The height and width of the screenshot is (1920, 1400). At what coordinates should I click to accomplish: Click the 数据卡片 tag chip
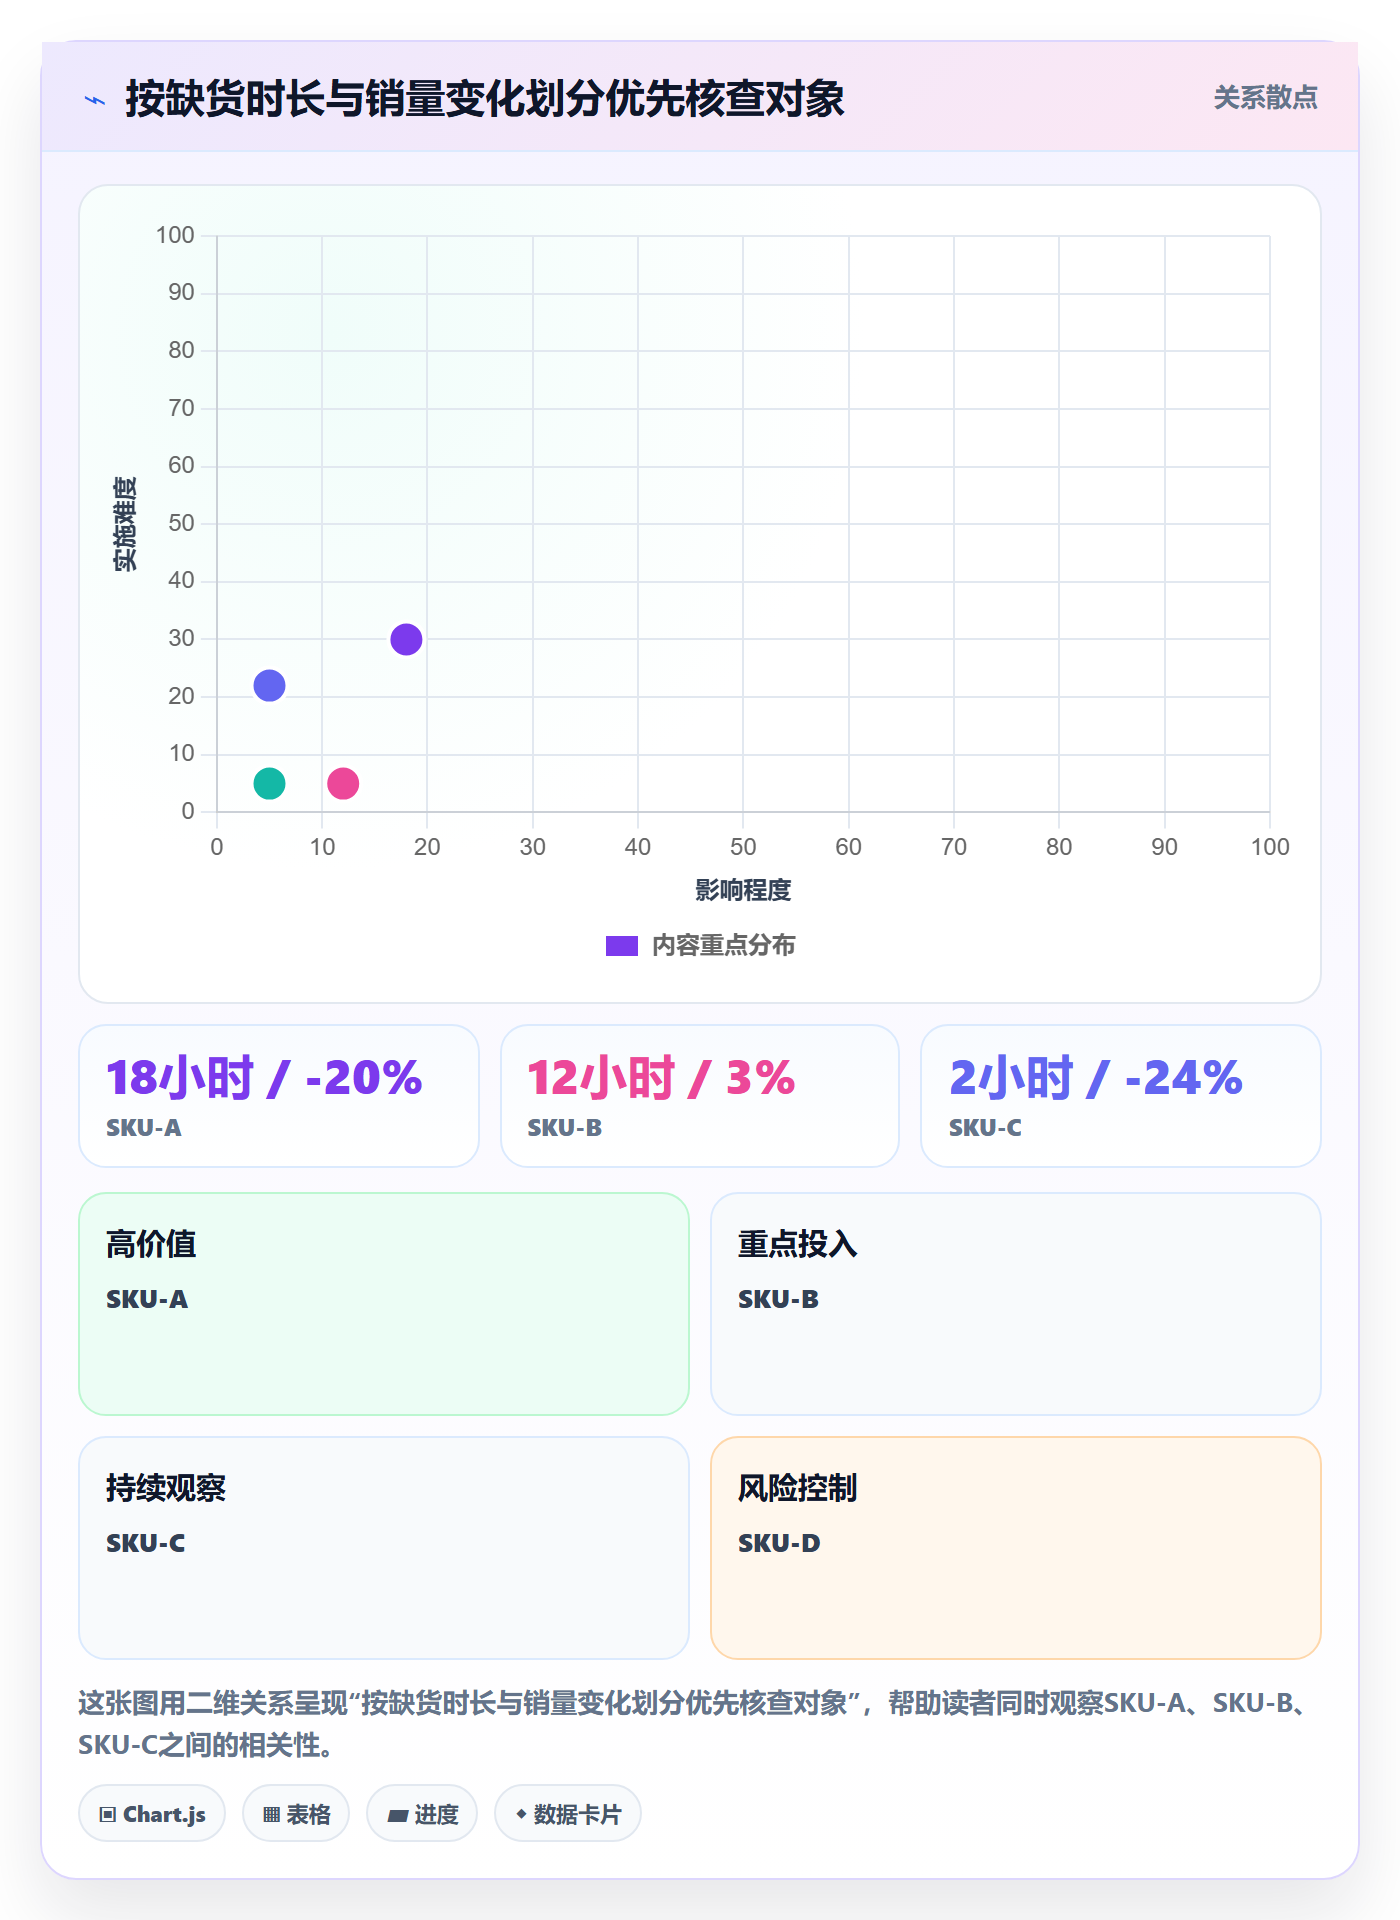tap(568, 1814)
